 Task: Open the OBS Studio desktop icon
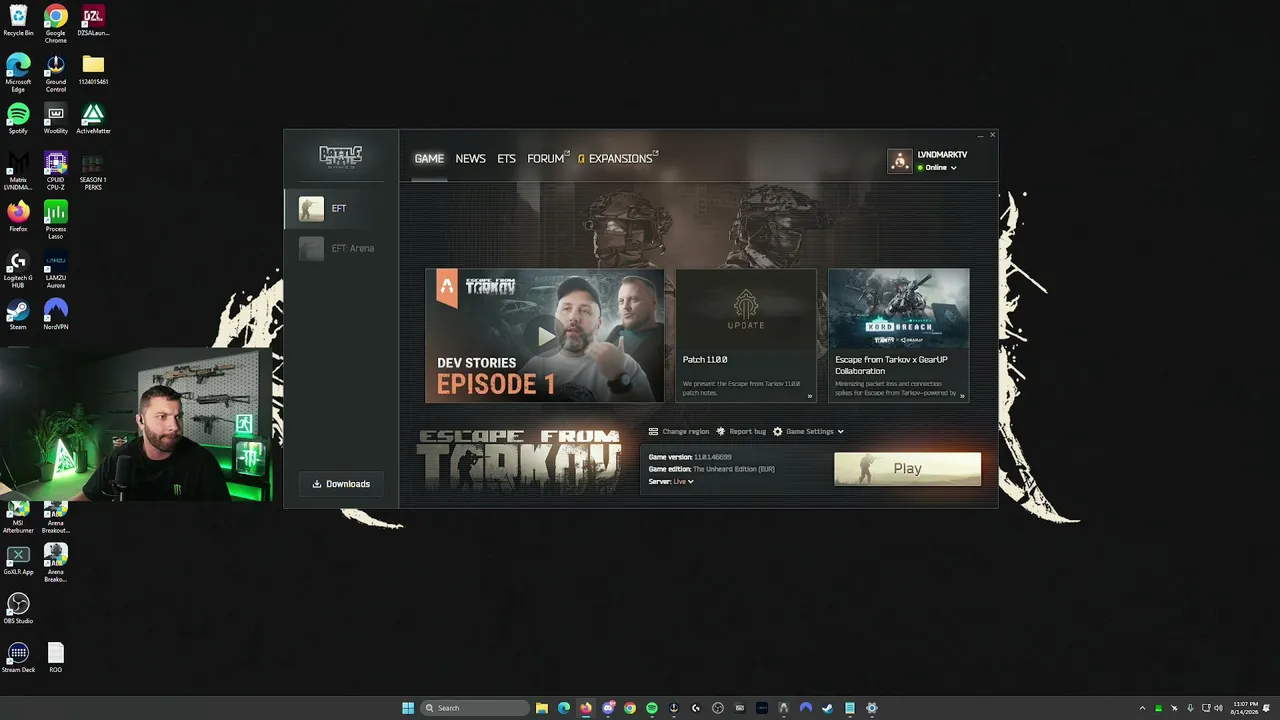pyautogui.click(x=18, y=609)
